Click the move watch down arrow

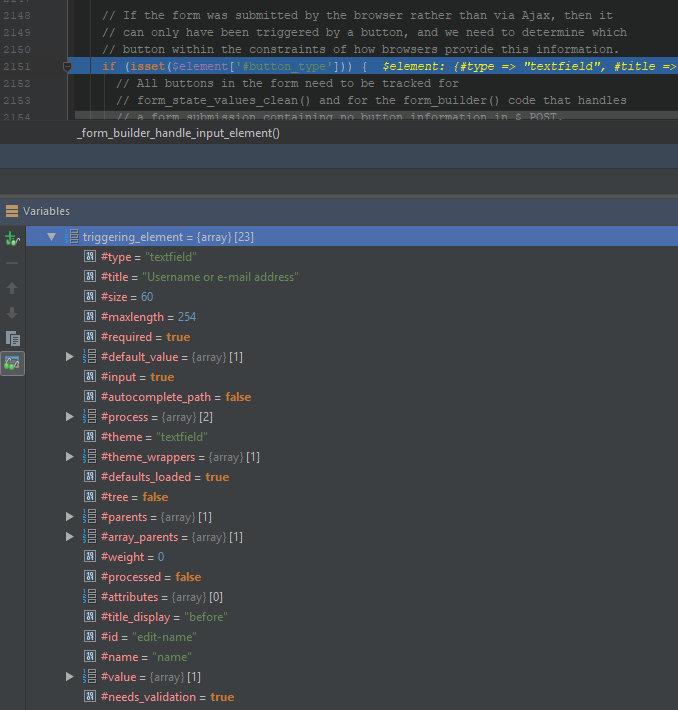12,313
